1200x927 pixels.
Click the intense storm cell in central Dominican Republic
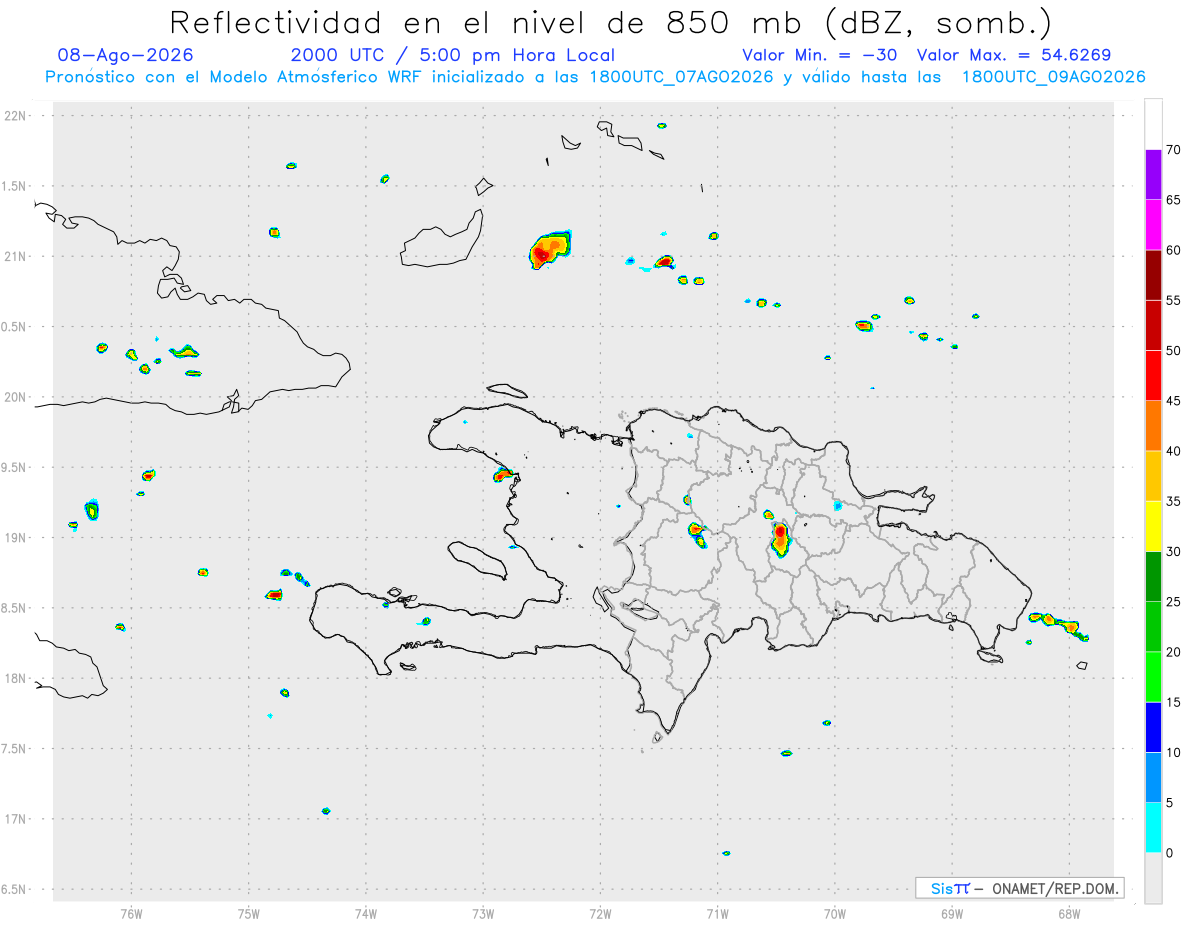(x=781, y=540)
